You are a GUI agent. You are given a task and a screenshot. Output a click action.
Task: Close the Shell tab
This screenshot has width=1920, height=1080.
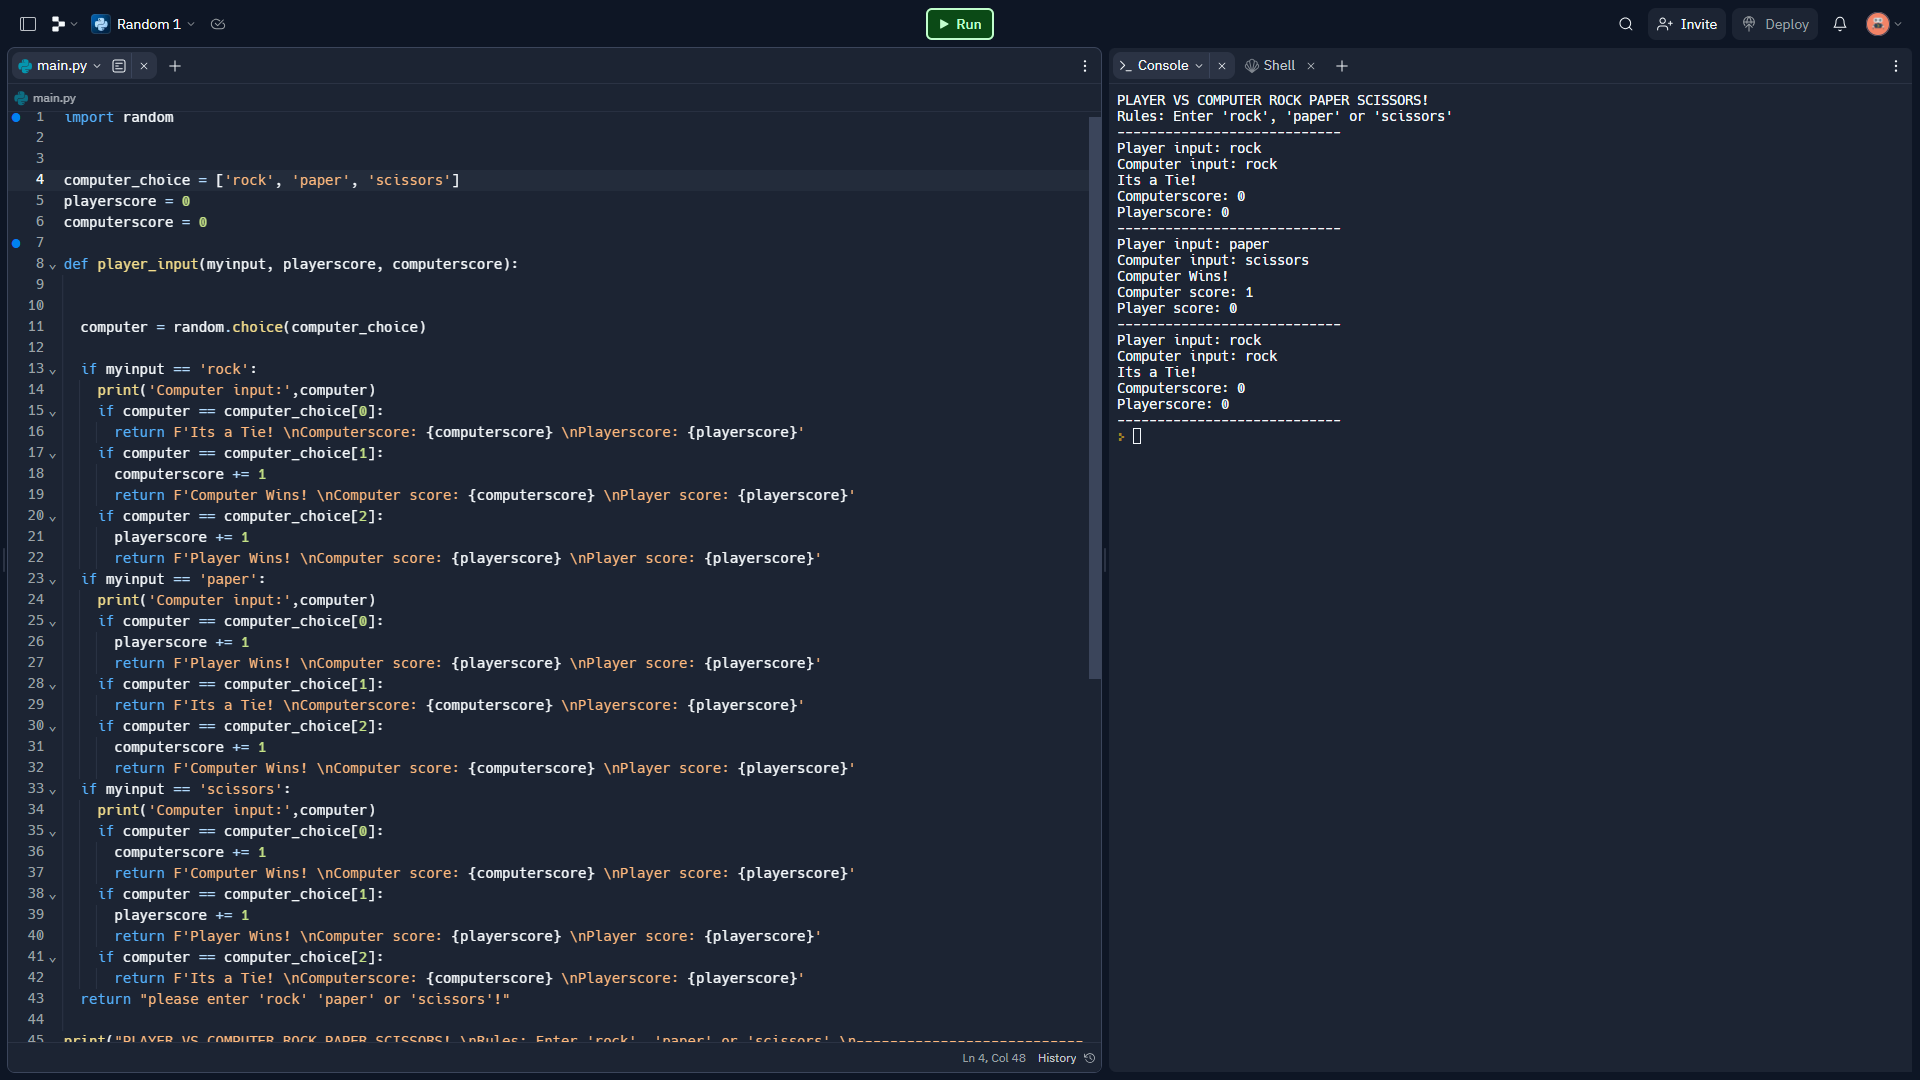point(1311,66)
